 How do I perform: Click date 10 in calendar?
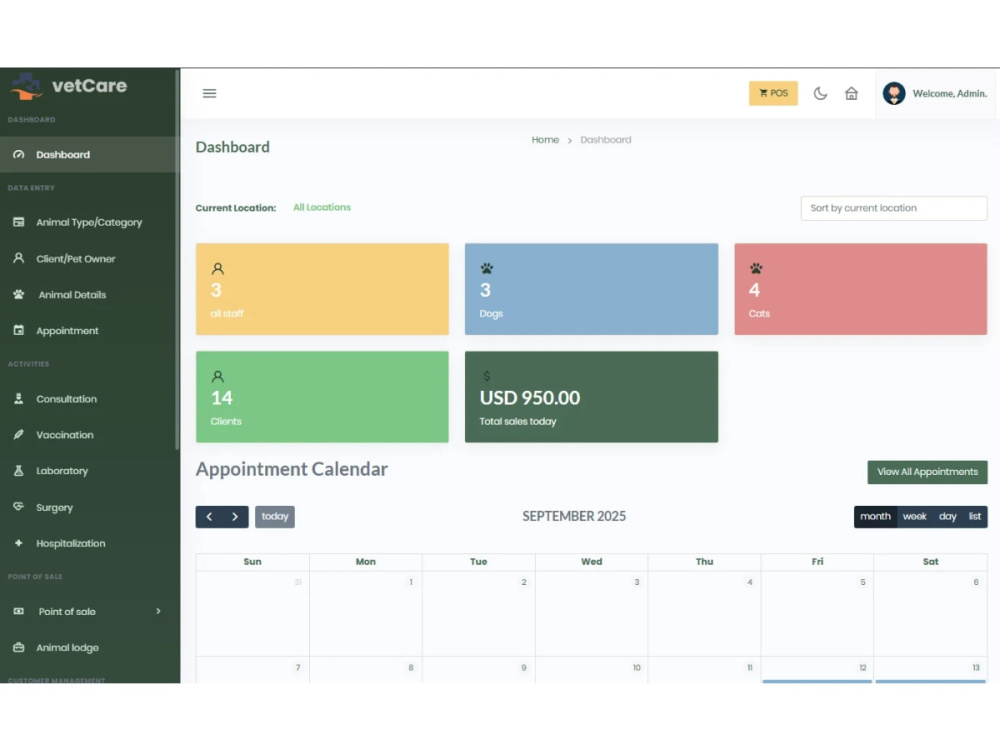click(636, 668)
